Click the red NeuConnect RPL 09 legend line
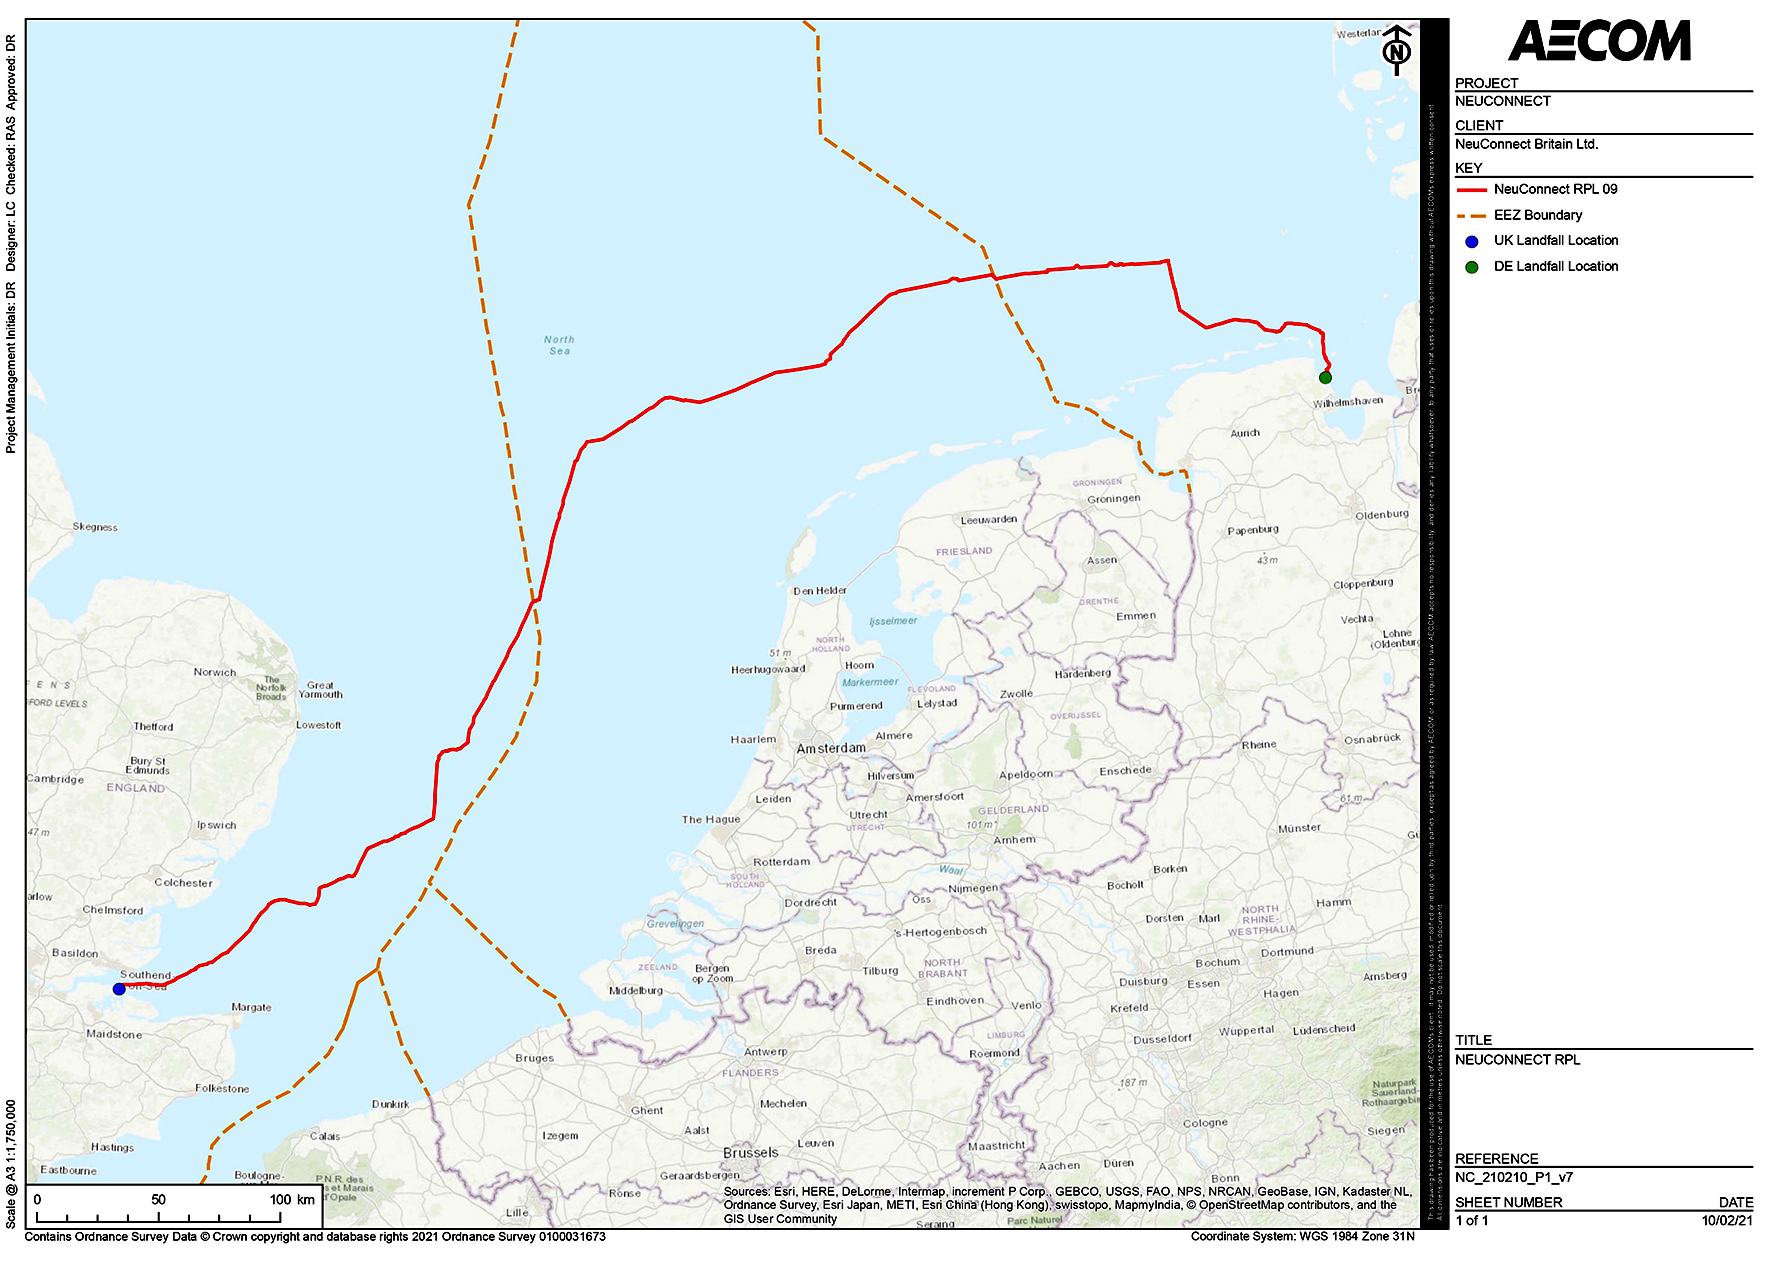Viewport: 1772px width, 1263px height. tap(1471, 189)
